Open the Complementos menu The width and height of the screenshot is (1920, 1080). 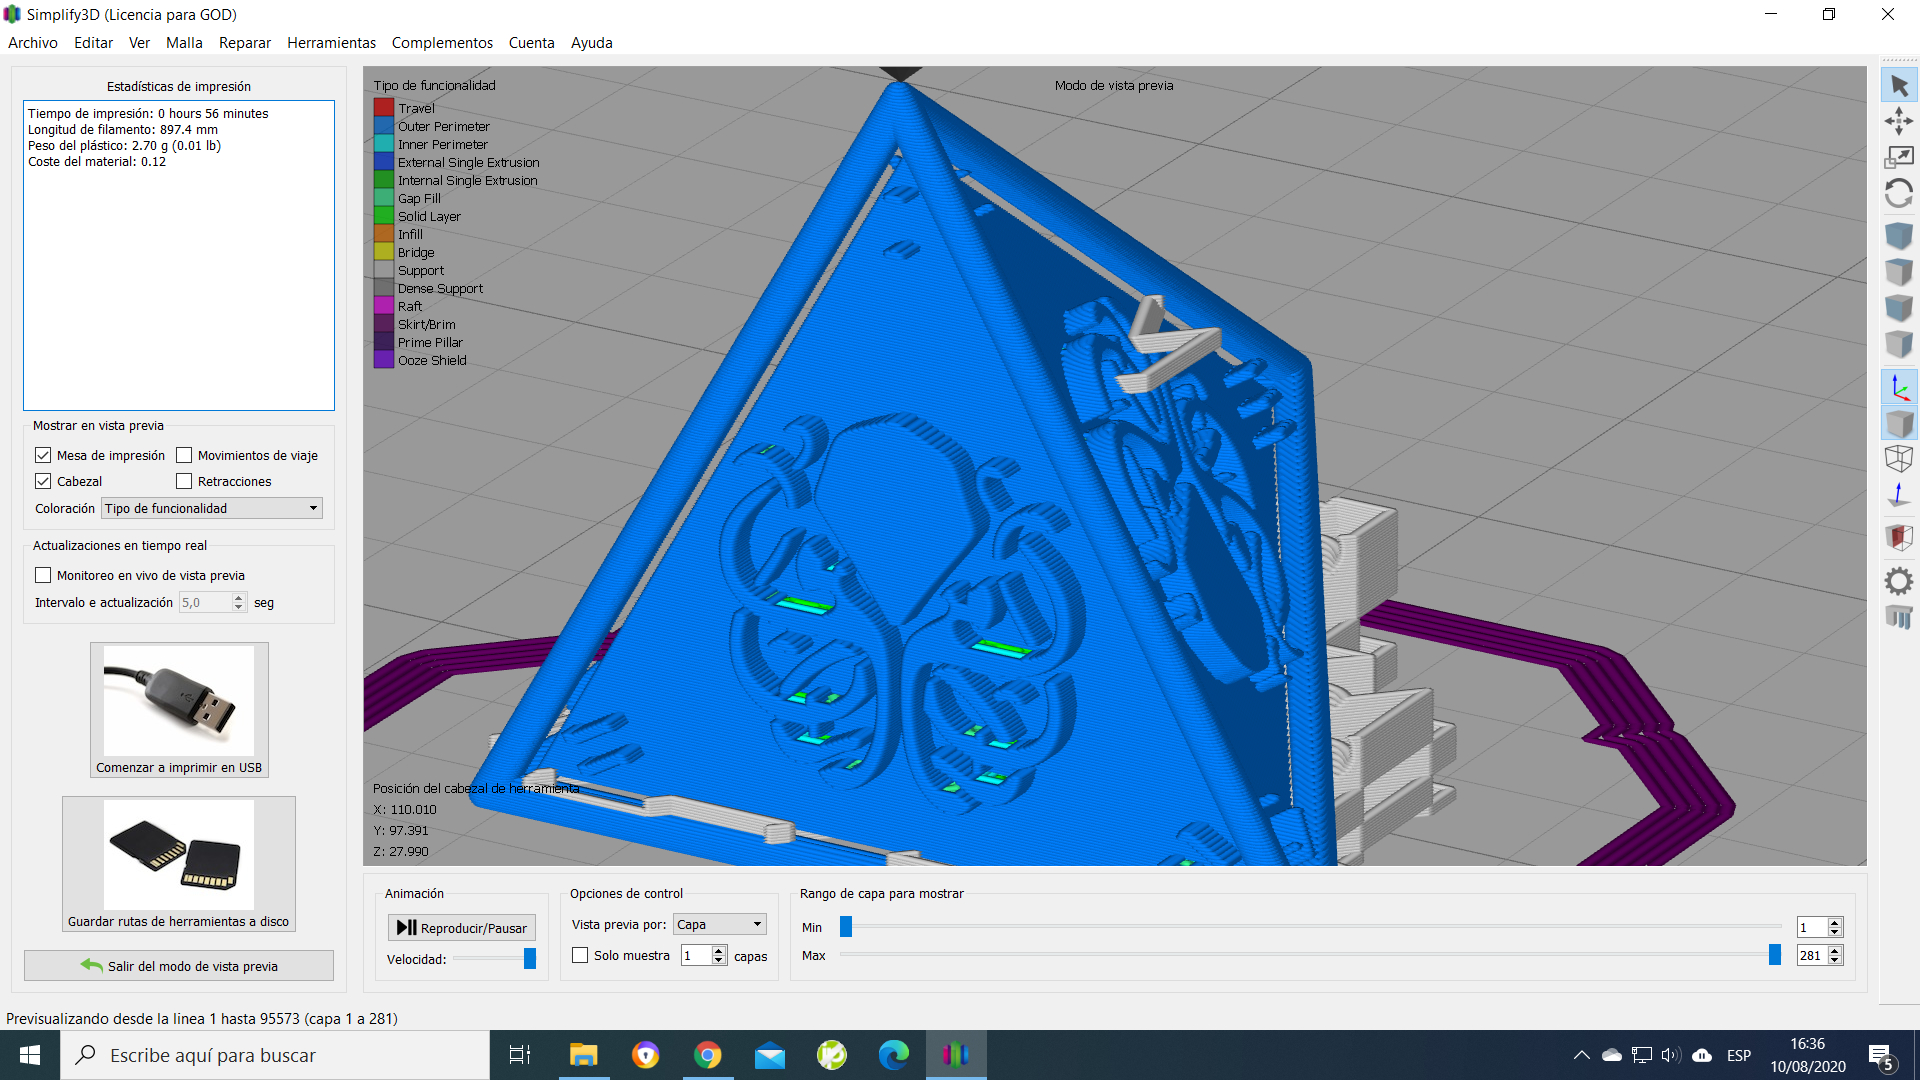[x=442, y=43]
